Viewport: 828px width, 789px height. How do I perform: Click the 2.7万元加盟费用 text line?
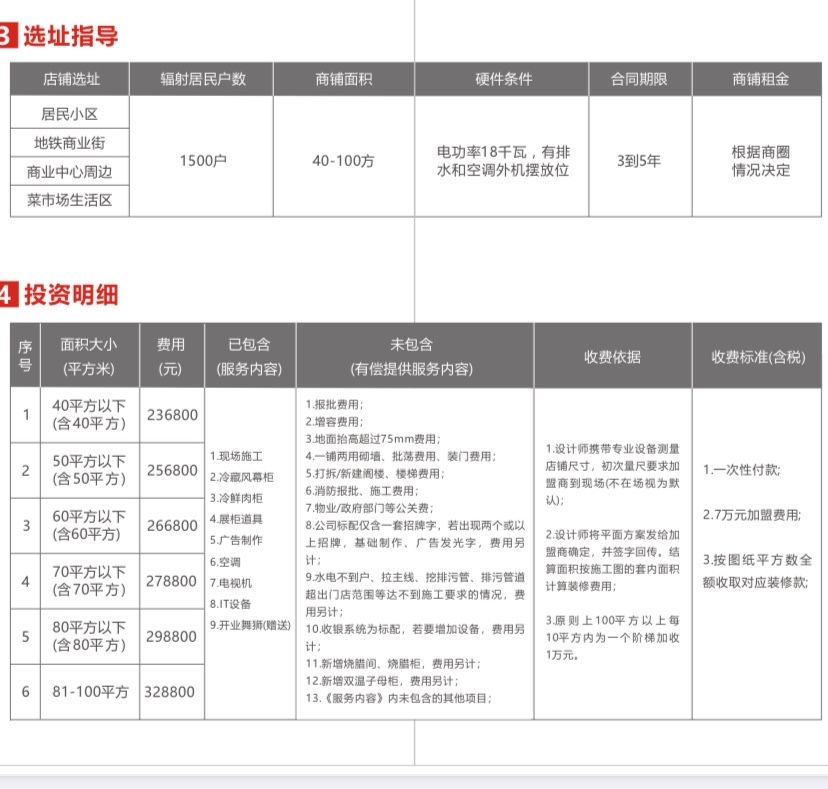[x=751, y=514]
